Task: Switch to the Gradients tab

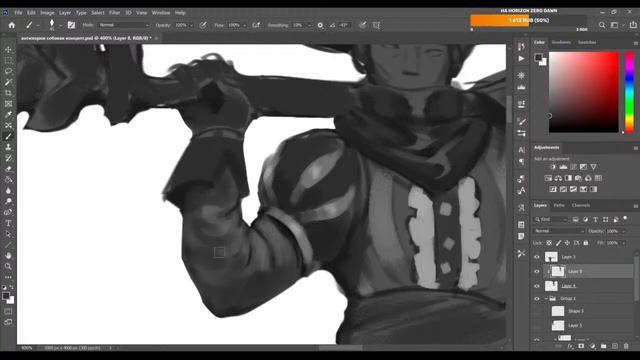Action: (x=561, y=42)
